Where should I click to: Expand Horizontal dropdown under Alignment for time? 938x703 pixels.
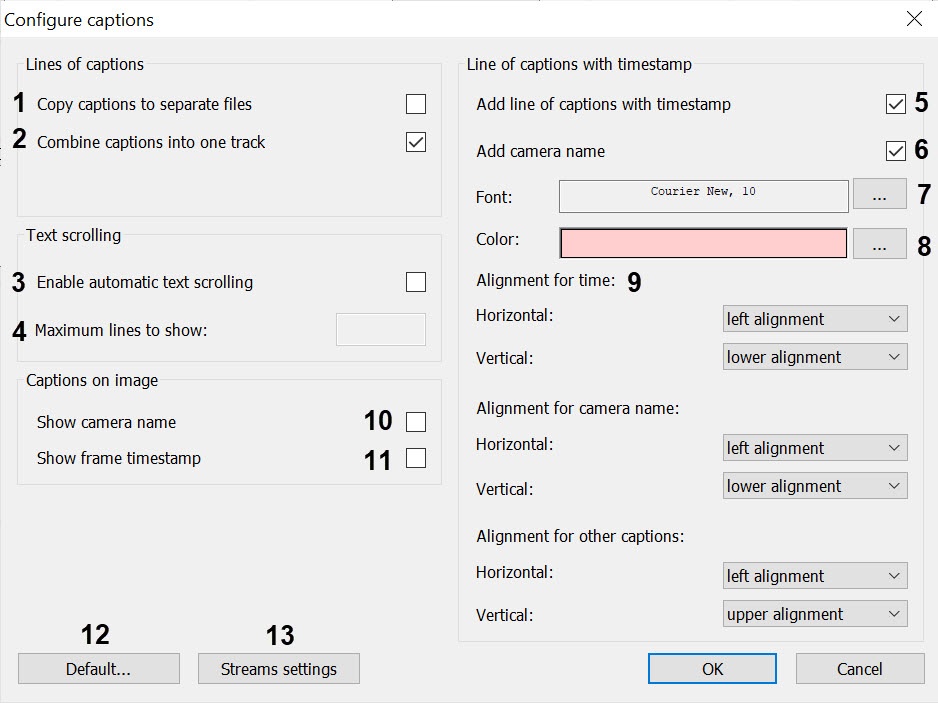pos(814,319)
